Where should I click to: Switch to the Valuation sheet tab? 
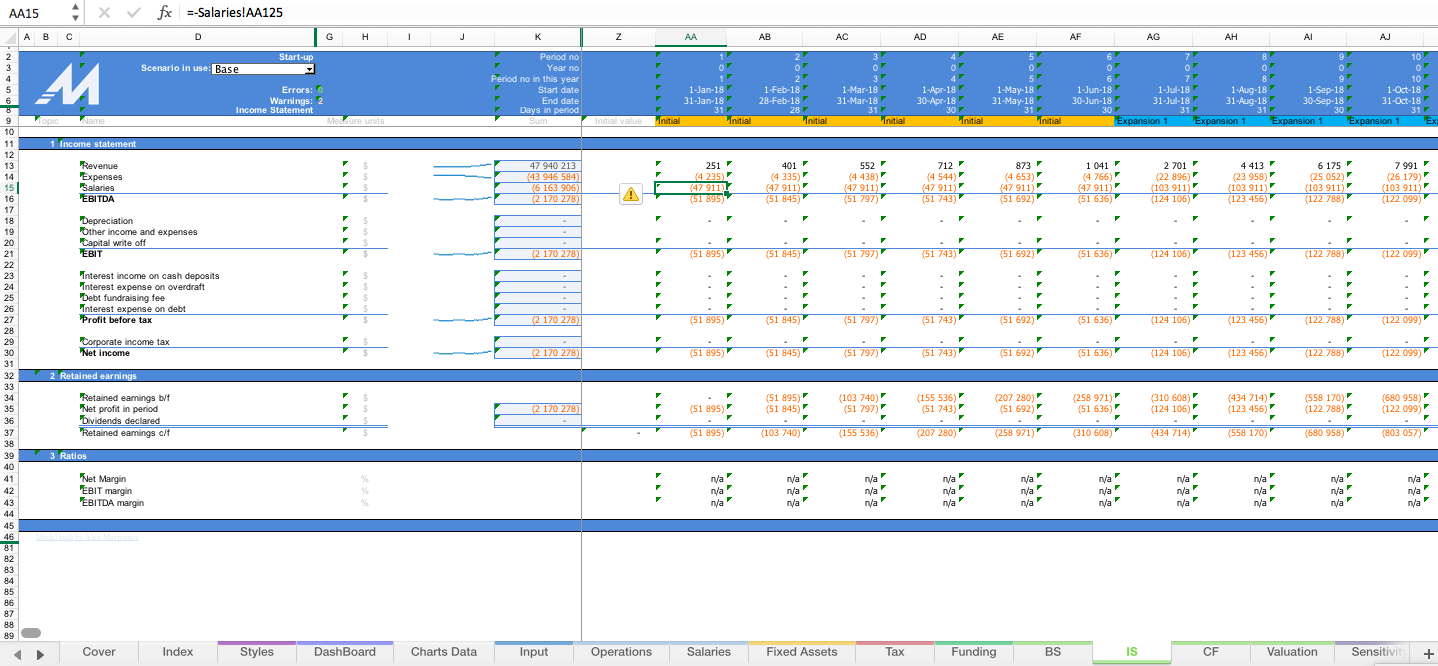(1292, 651)
